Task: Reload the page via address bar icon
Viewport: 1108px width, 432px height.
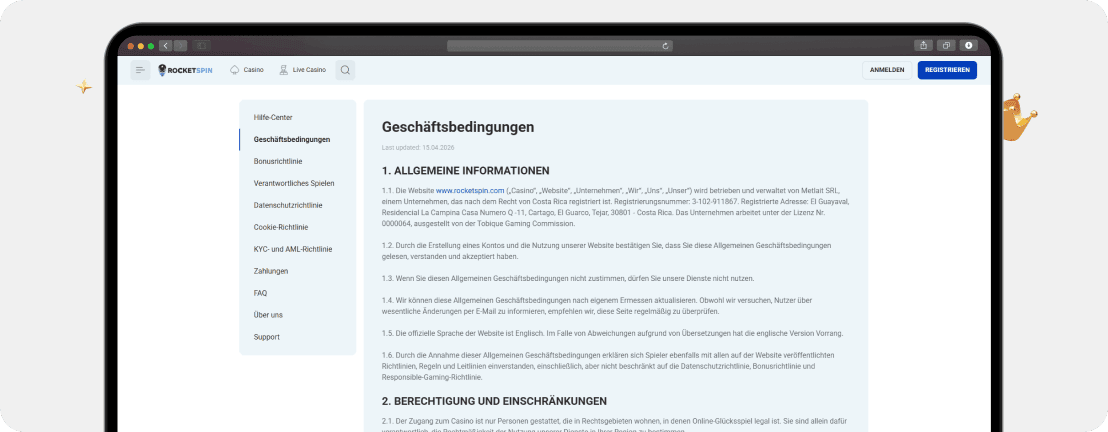Action: pos(665,46)
